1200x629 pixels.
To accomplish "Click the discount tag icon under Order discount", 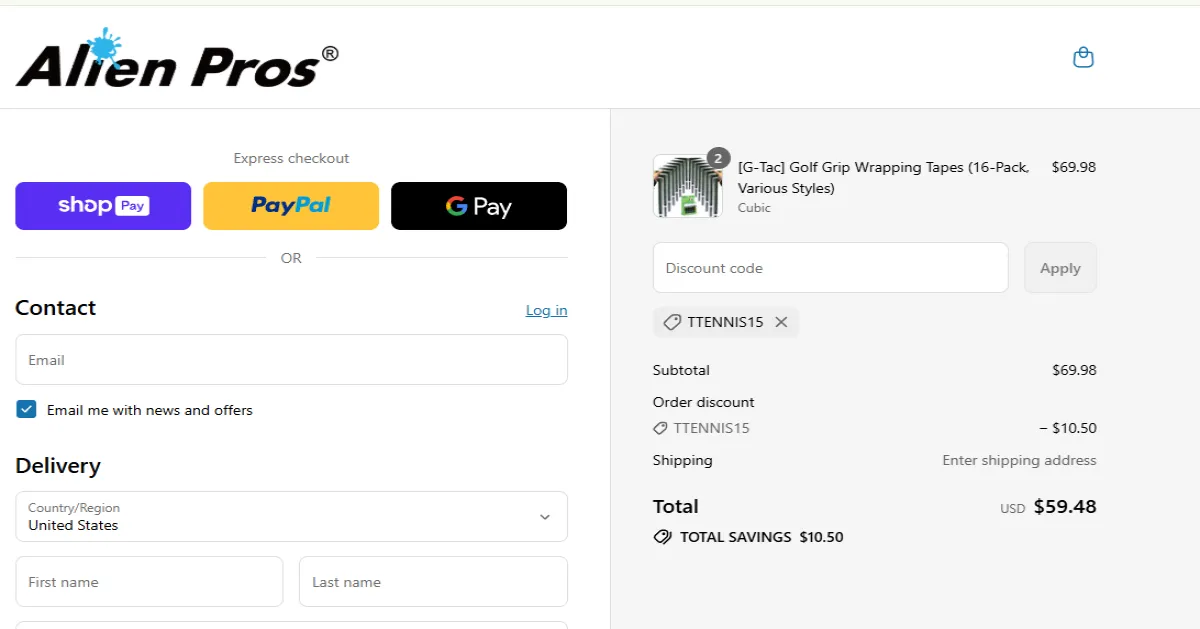I will pyautogui.click(x=661, y=427).
